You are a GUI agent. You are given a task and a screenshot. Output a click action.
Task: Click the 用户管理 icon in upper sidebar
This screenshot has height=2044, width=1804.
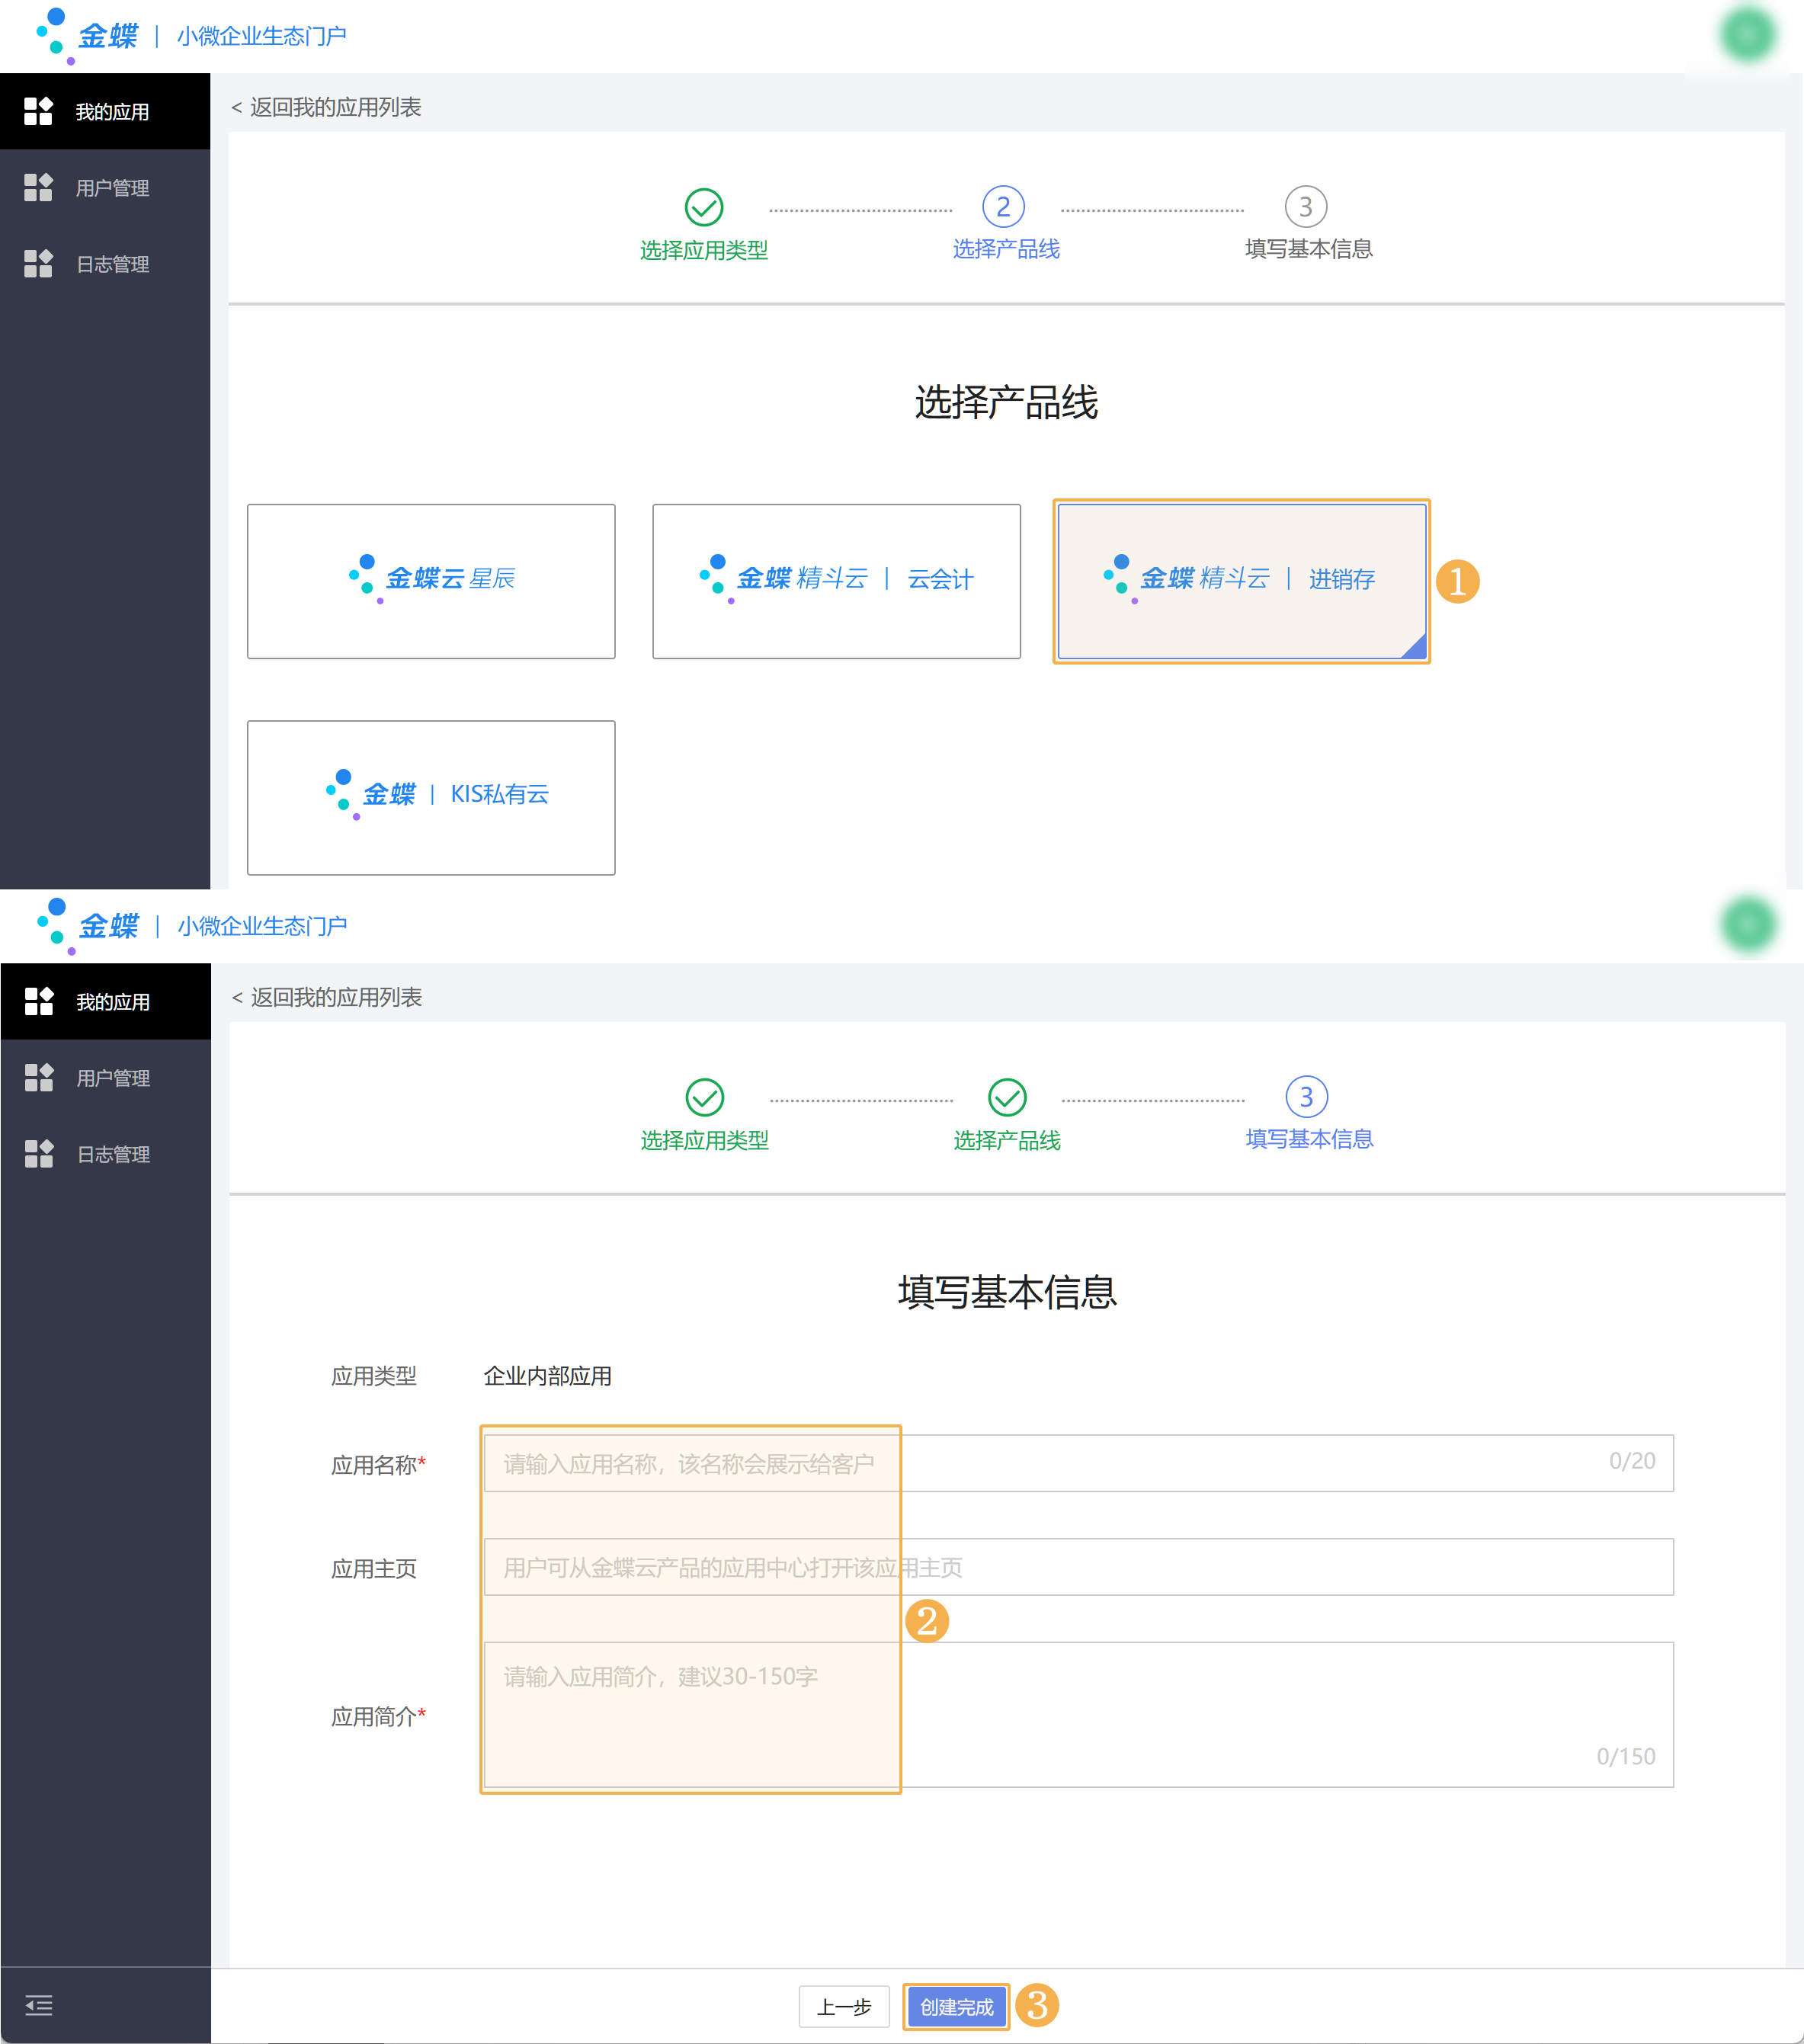(x=38, y=187)
